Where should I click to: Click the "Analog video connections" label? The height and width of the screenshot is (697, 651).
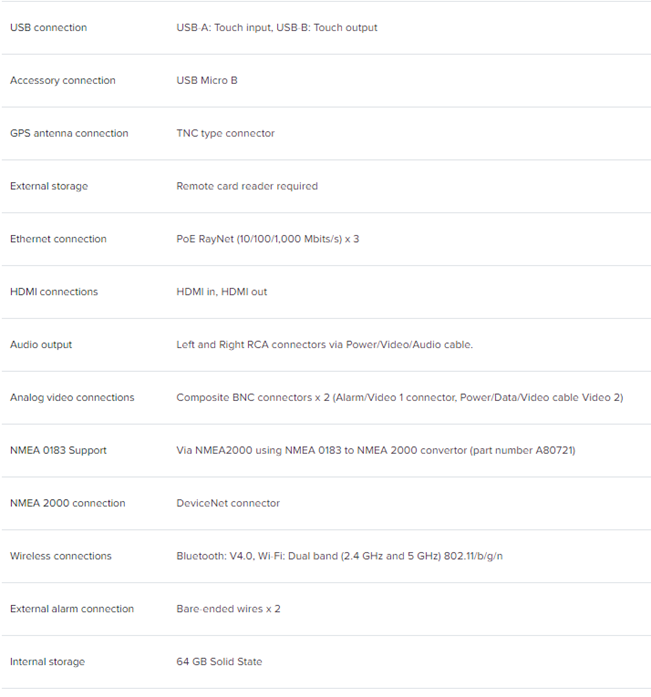pyautogui.click(x=72, y=398)
